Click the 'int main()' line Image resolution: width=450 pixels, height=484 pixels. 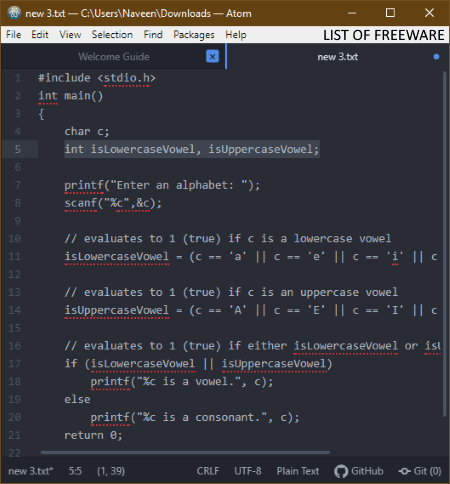pos(71,96)
